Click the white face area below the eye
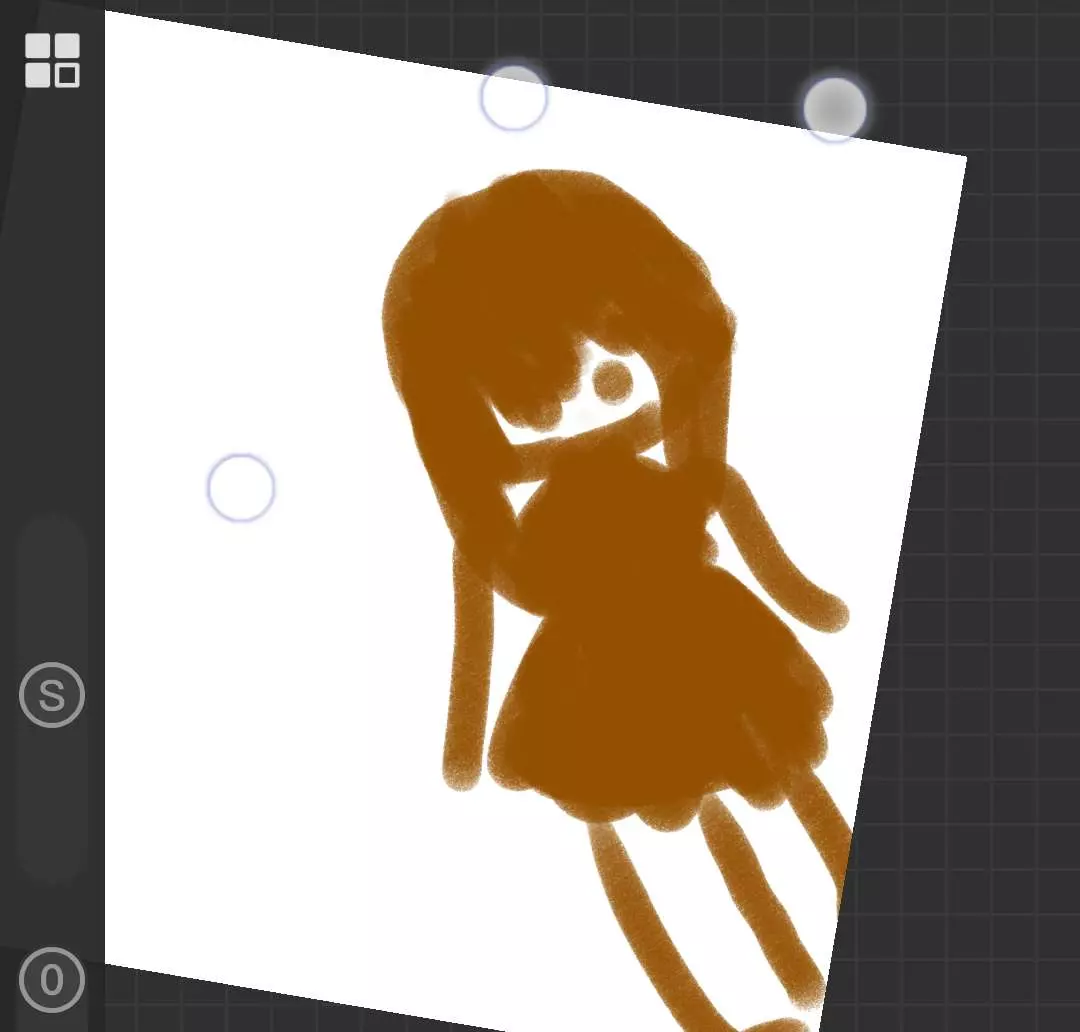Viewport: 1080px width, 1032px height. (x=560, y=428)
